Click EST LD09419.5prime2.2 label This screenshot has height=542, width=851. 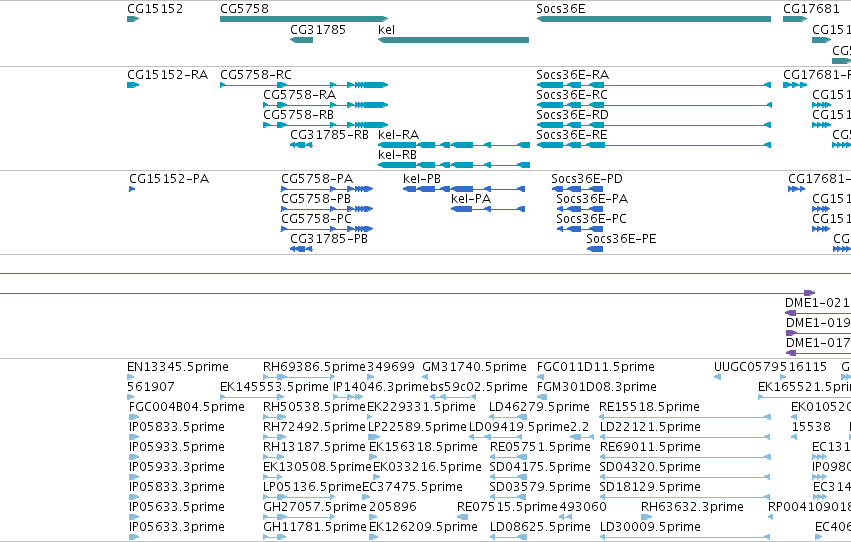click(529, 428)
